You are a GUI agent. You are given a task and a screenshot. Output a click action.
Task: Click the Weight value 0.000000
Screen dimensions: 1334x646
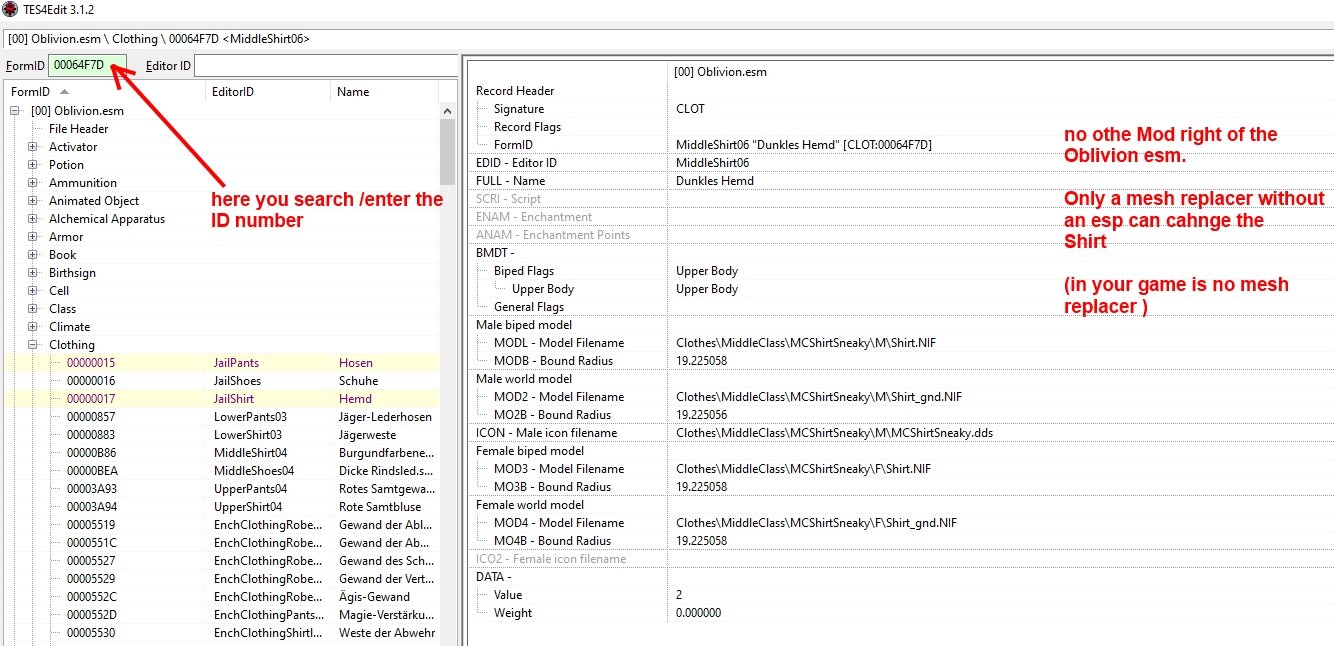pos(698,613)
